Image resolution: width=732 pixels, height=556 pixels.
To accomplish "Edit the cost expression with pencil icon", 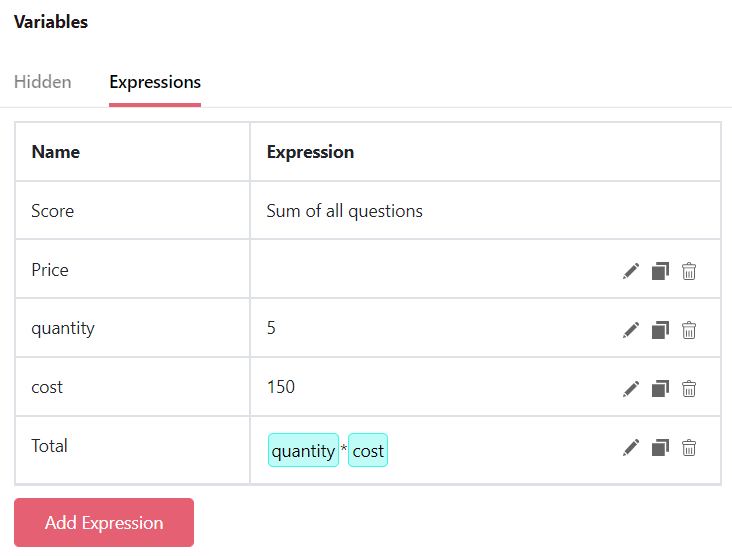I will click(631, 389).
